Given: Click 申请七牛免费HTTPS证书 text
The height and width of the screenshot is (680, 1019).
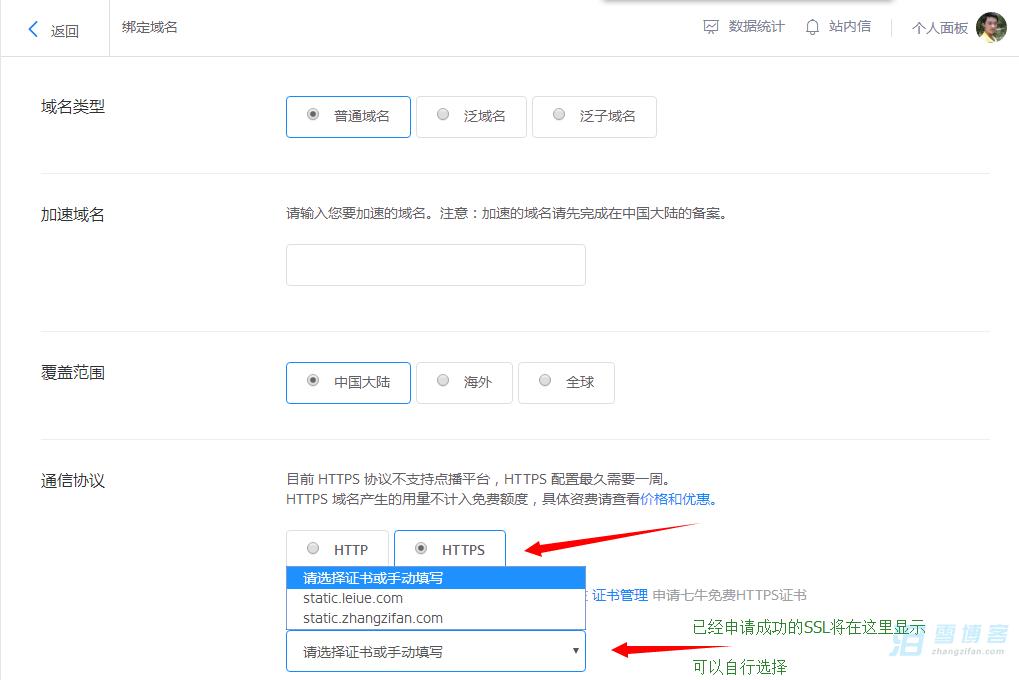Looking at the screenshot, I should pyautogui.click(x=729, y=595).
